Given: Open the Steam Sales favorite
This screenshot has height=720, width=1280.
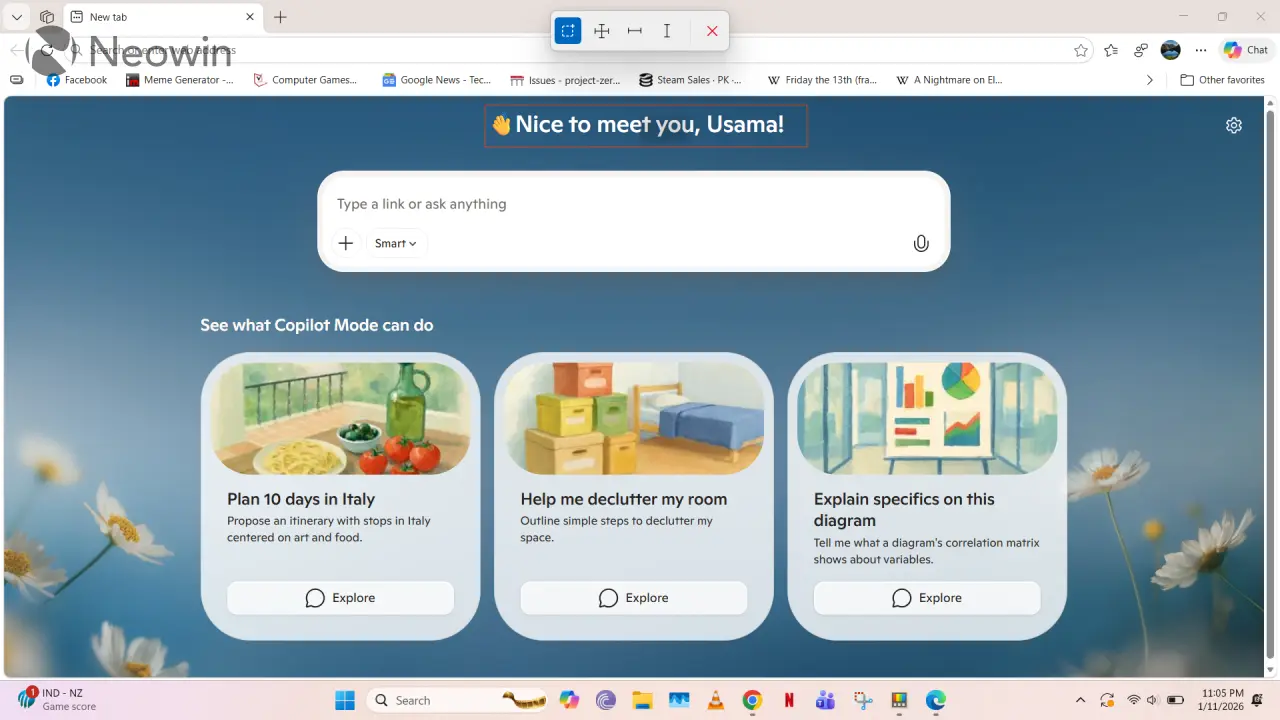Looking at the screenshot, I should pos(691,80).
